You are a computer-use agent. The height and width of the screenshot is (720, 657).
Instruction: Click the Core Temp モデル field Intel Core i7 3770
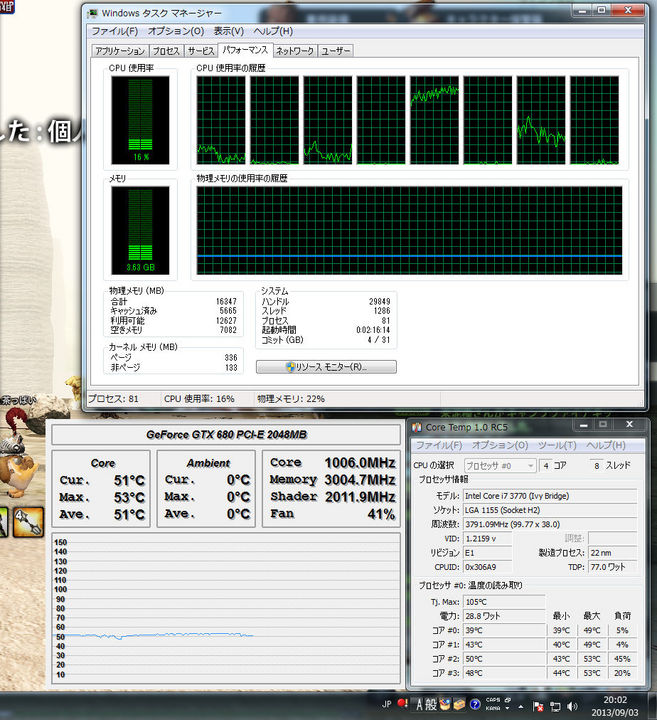coord(550,496)
